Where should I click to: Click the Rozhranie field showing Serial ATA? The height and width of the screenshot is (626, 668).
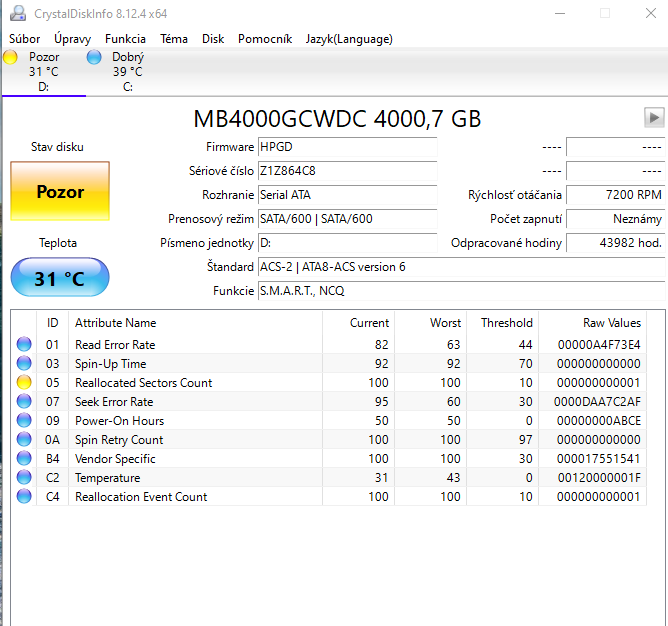pyautogui.click(x=348, y=195)
